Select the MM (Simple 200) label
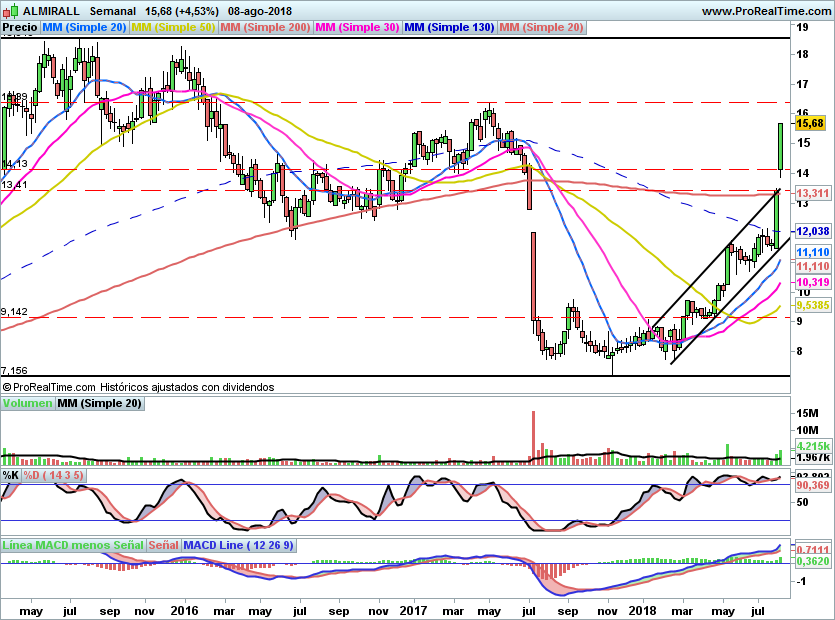 click(x=265, y=28)
